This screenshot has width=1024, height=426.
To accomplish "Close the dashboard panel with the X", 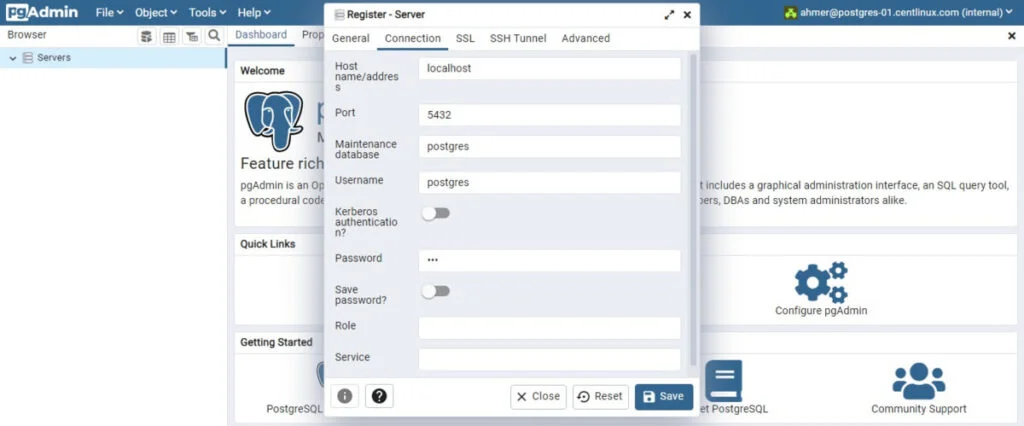I will tap(1012, 37).
